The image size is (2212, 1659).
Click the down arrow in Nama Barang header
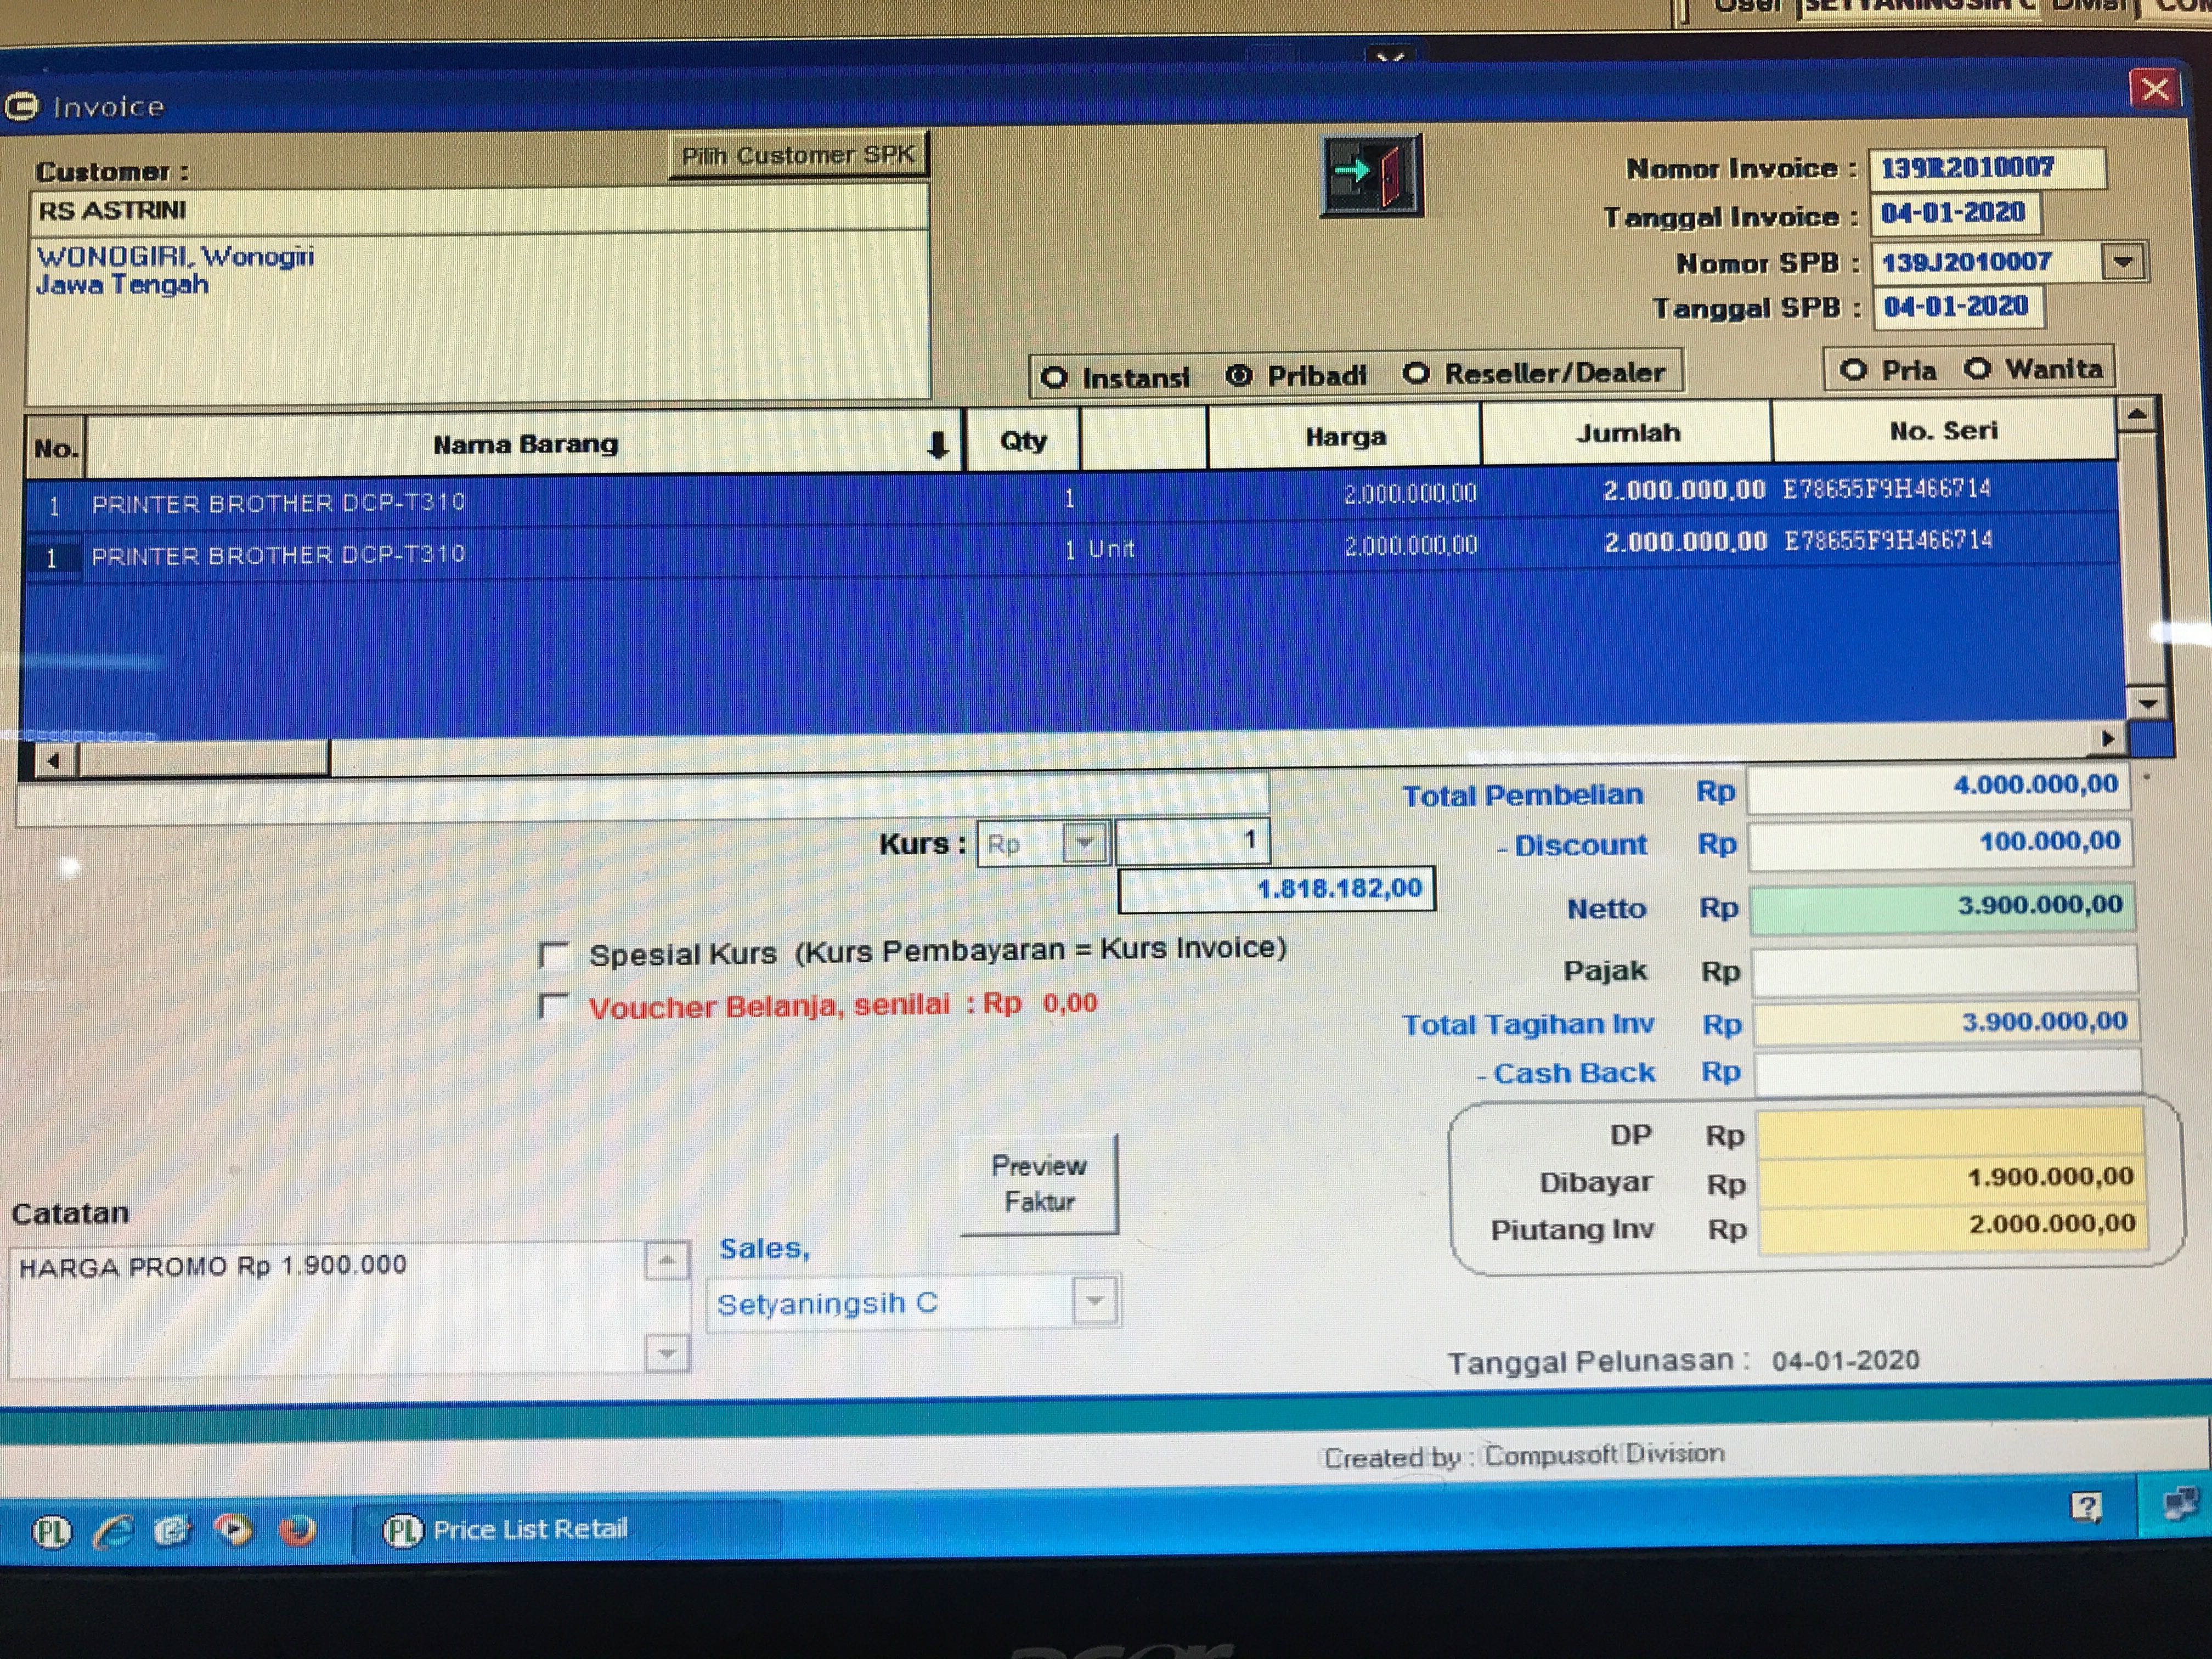point(937,445)
